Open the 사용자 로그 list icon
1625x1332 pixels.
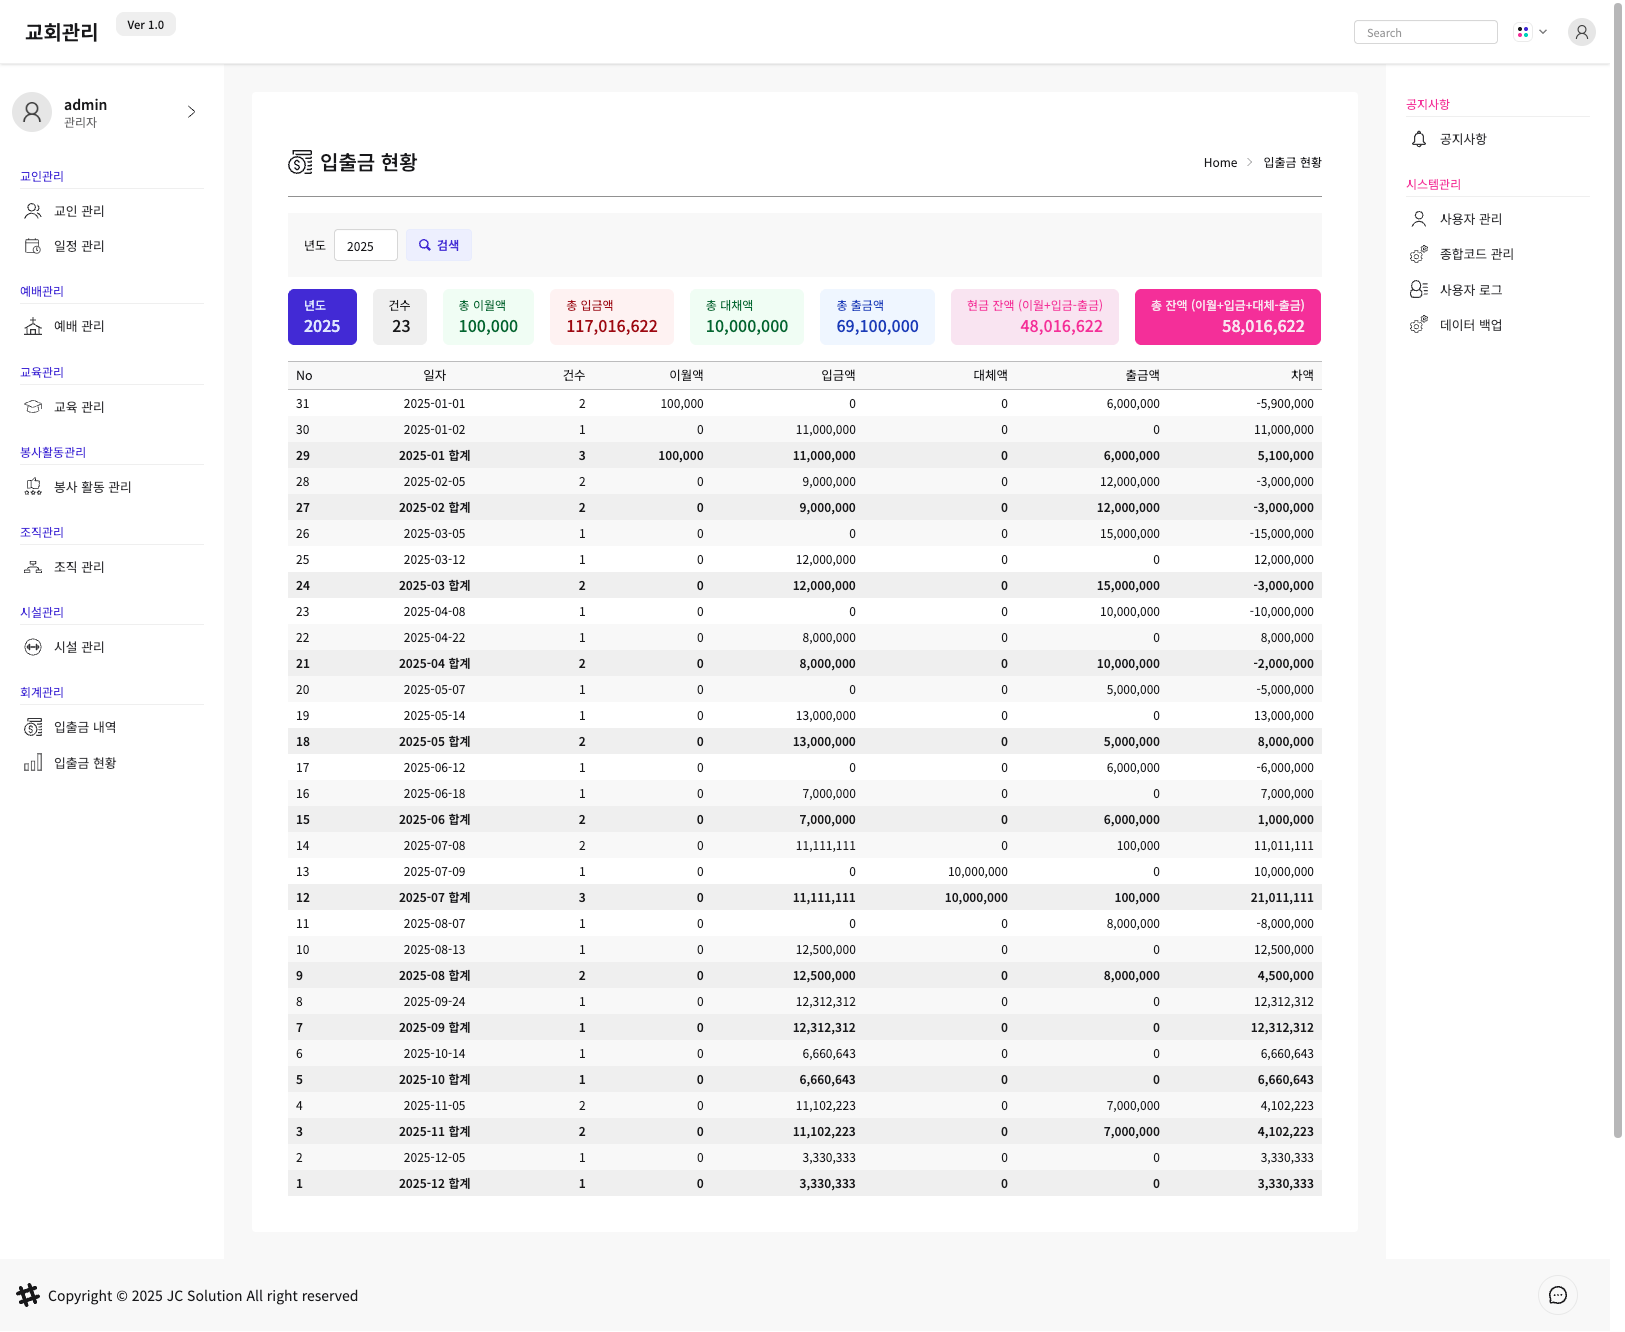[1418, 290]
